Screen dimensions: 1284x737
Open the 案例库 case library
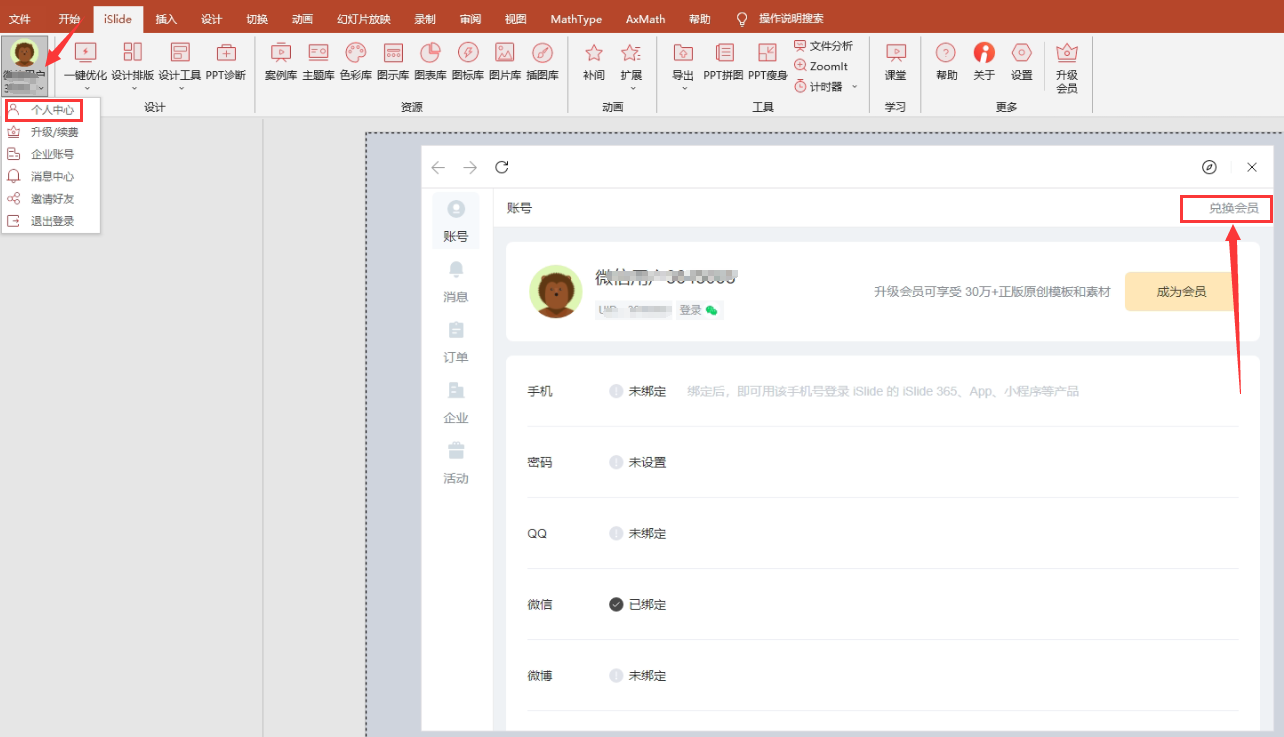[281, 61]
